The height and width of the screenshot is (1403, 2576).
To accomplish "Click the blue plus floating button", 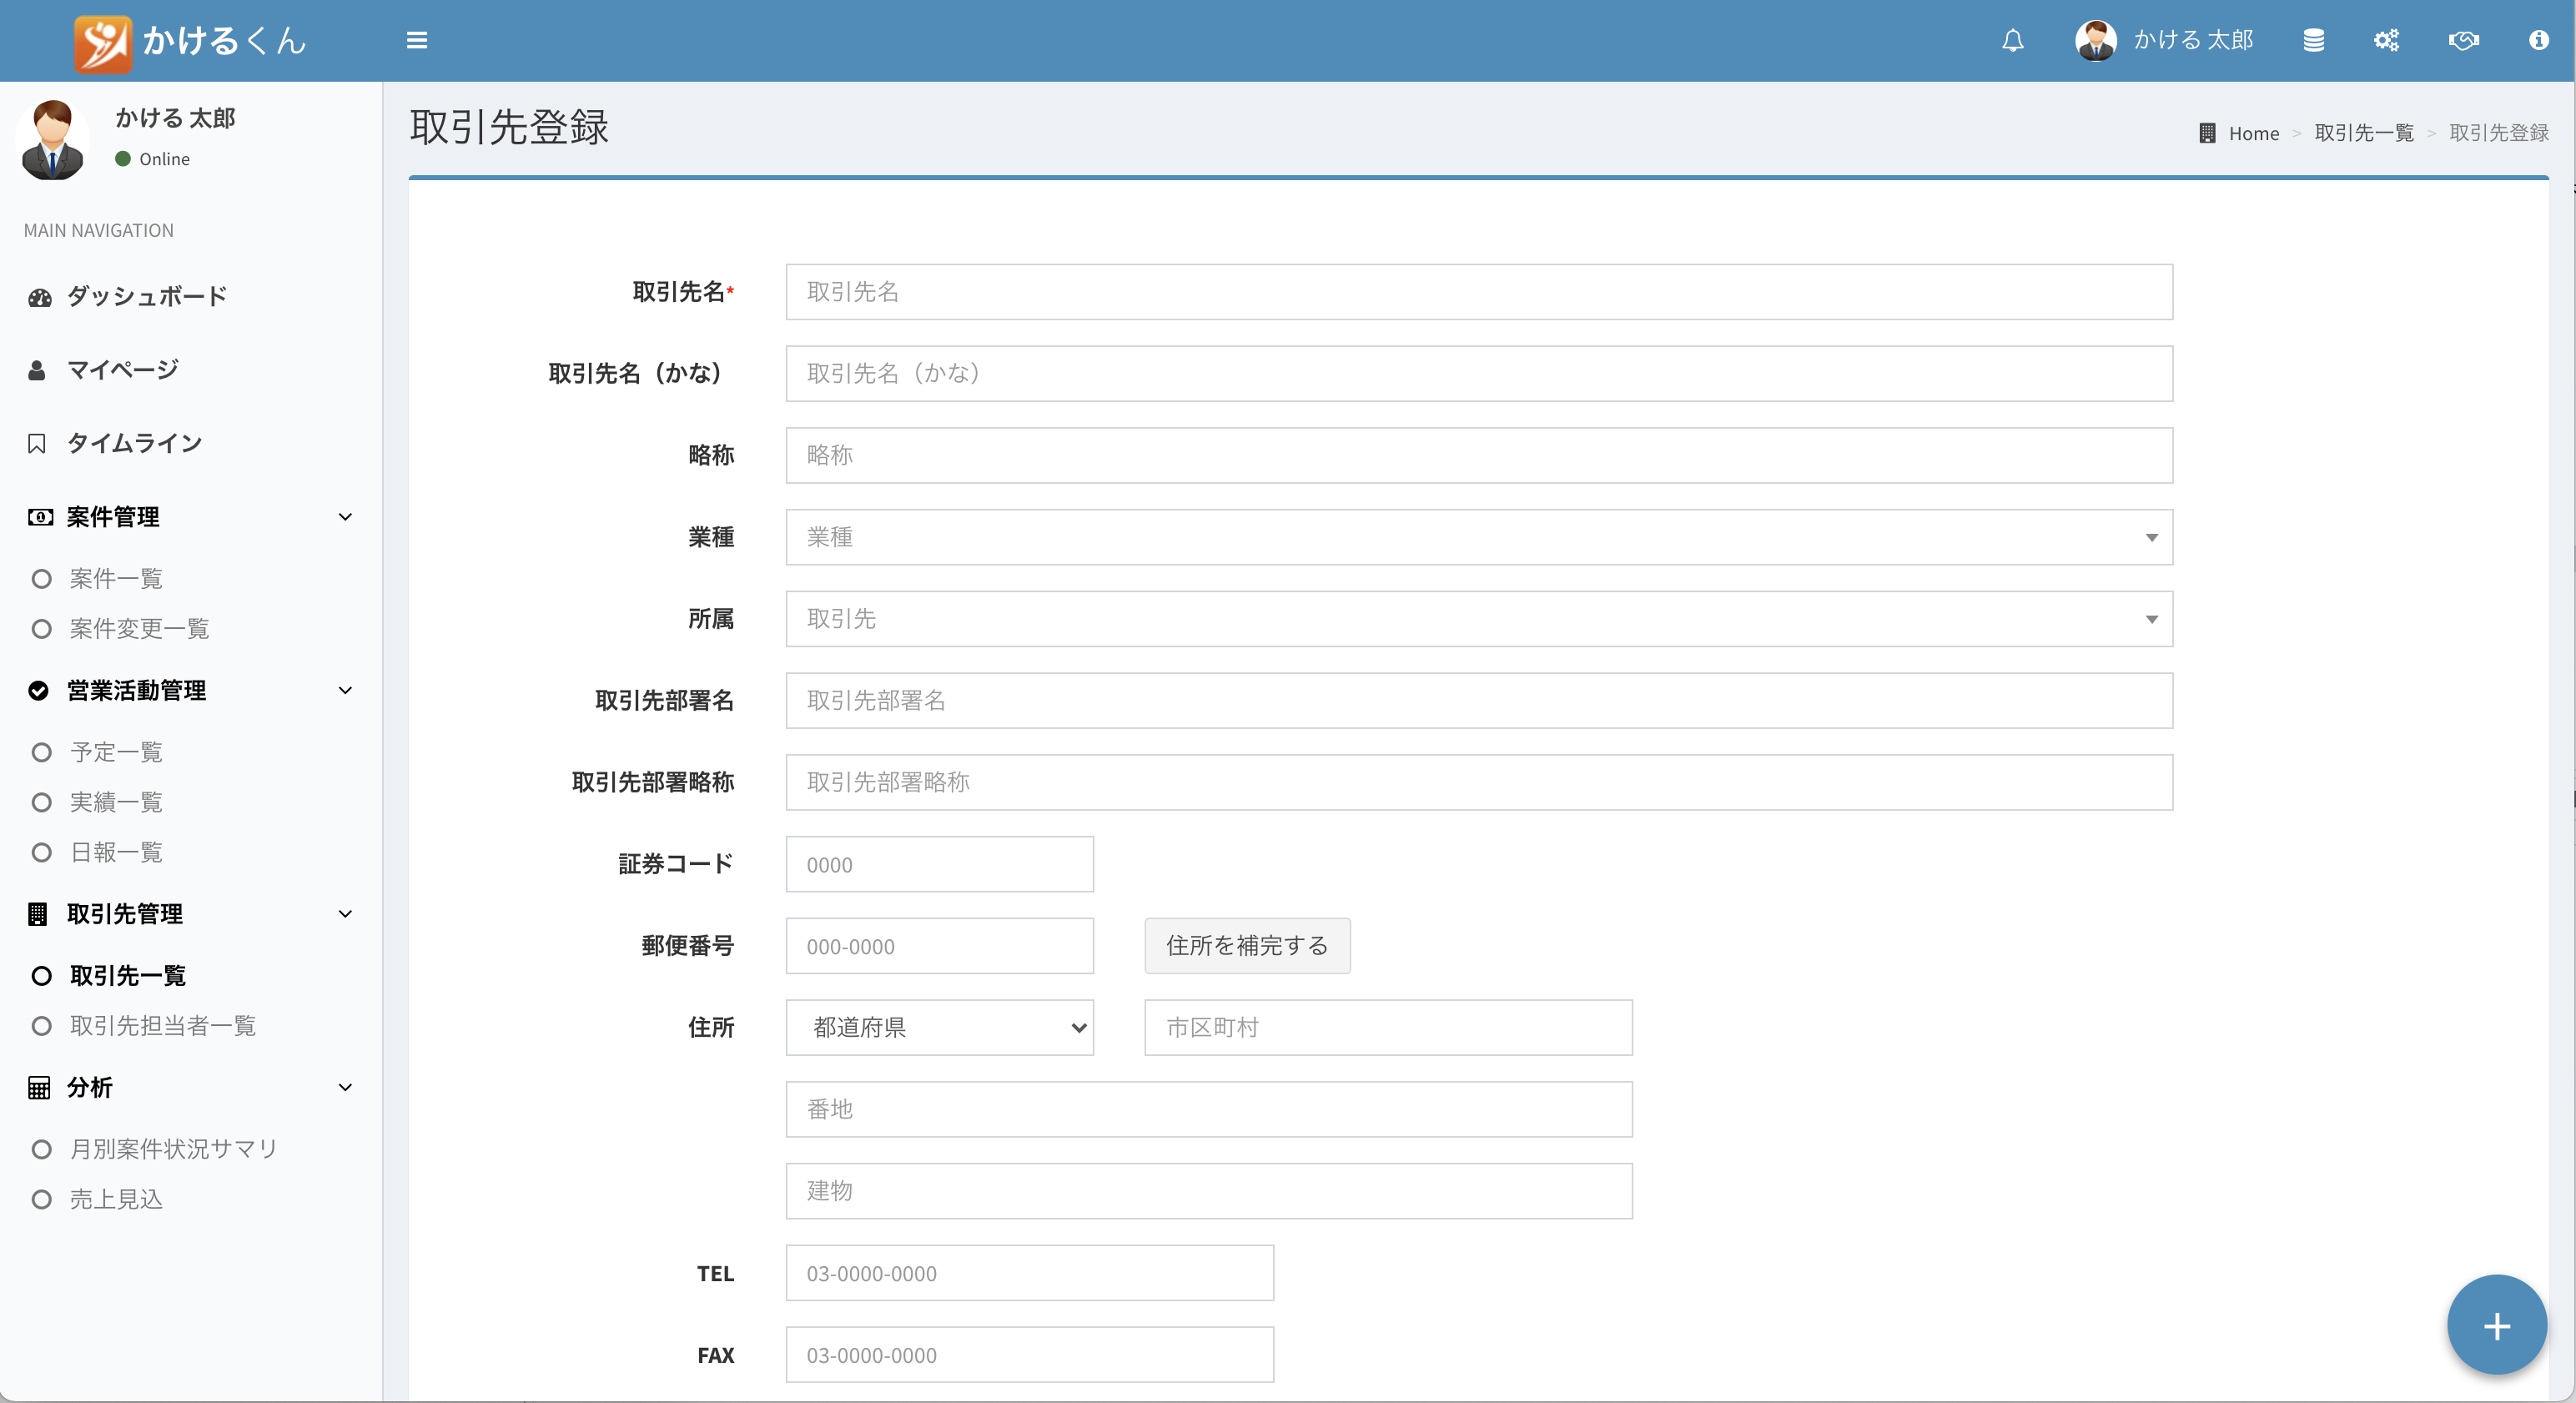I will (x=2497, y=1326).
